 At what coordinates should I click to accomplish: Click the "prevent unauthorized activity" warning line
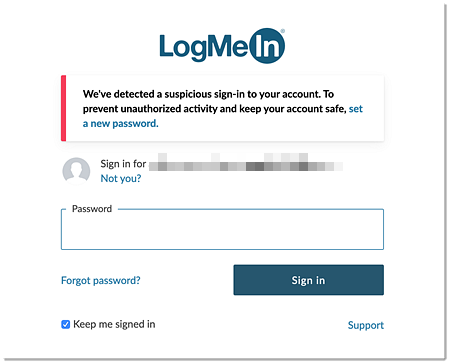[x=215, y=109]
